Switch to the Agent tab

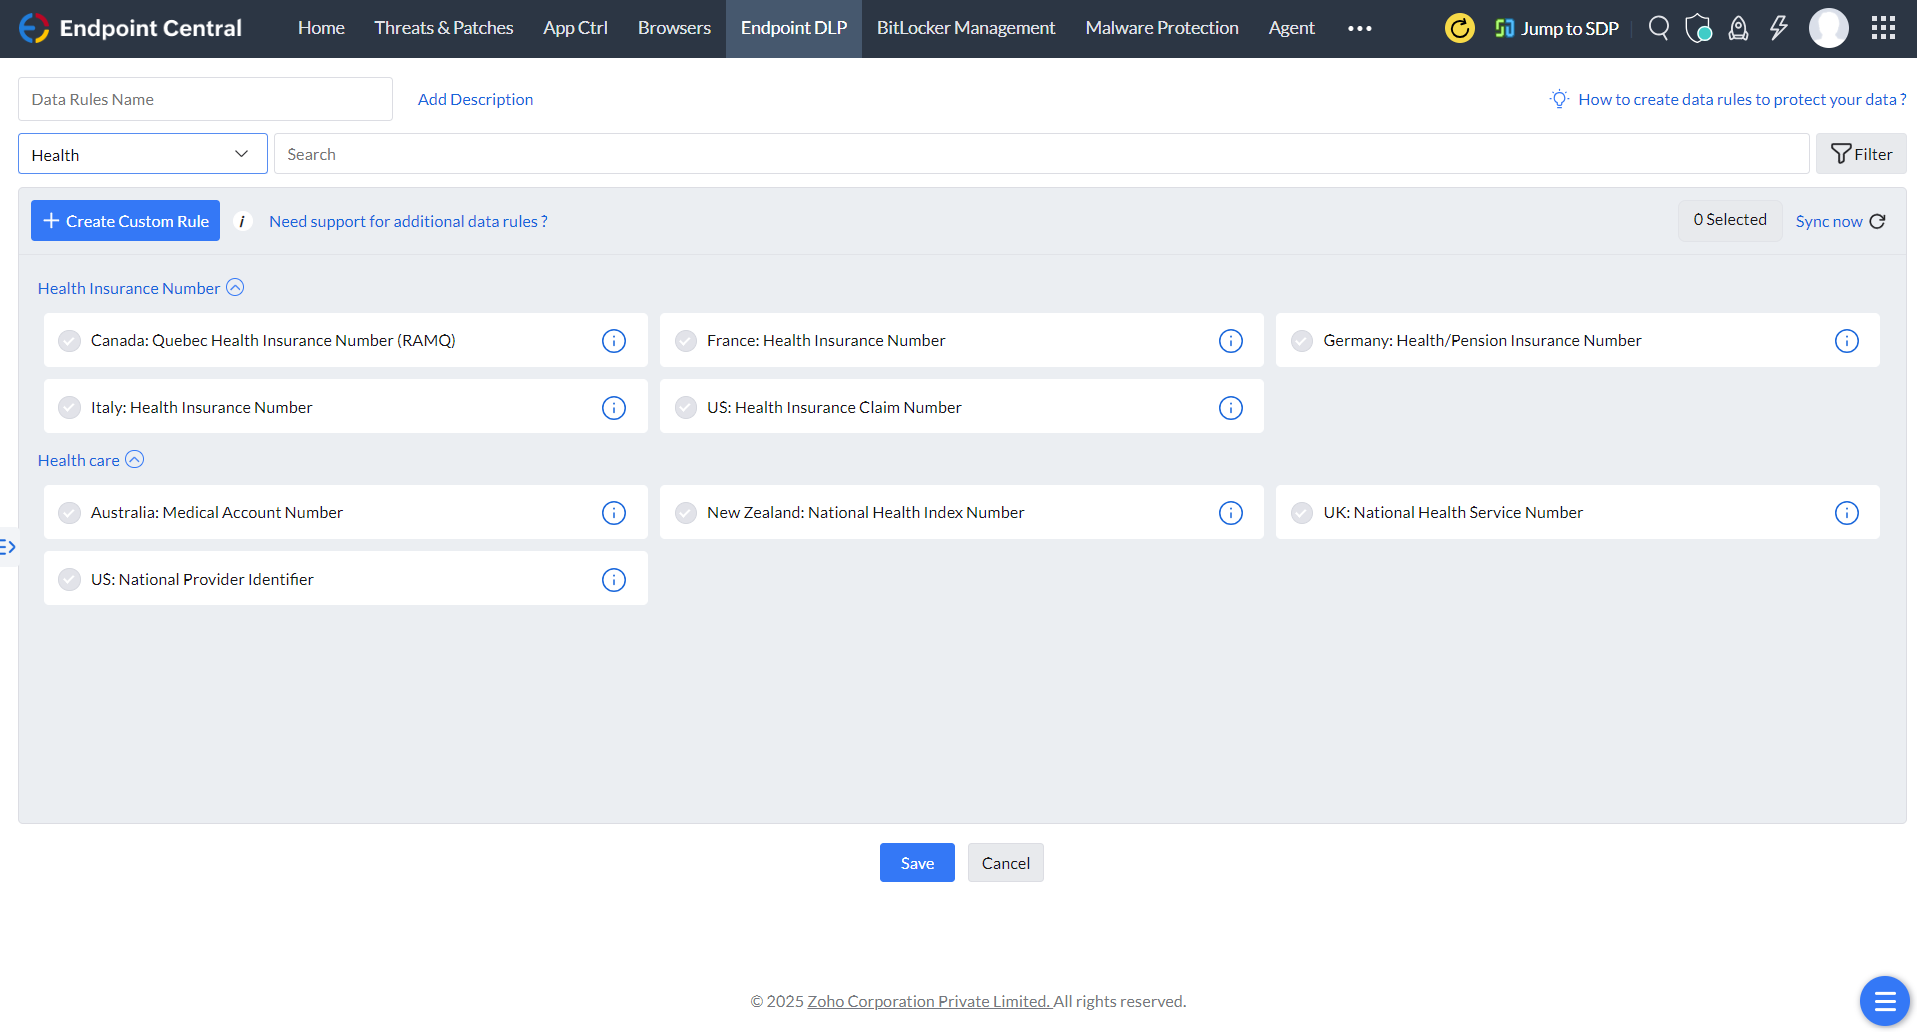point(1292,28)
